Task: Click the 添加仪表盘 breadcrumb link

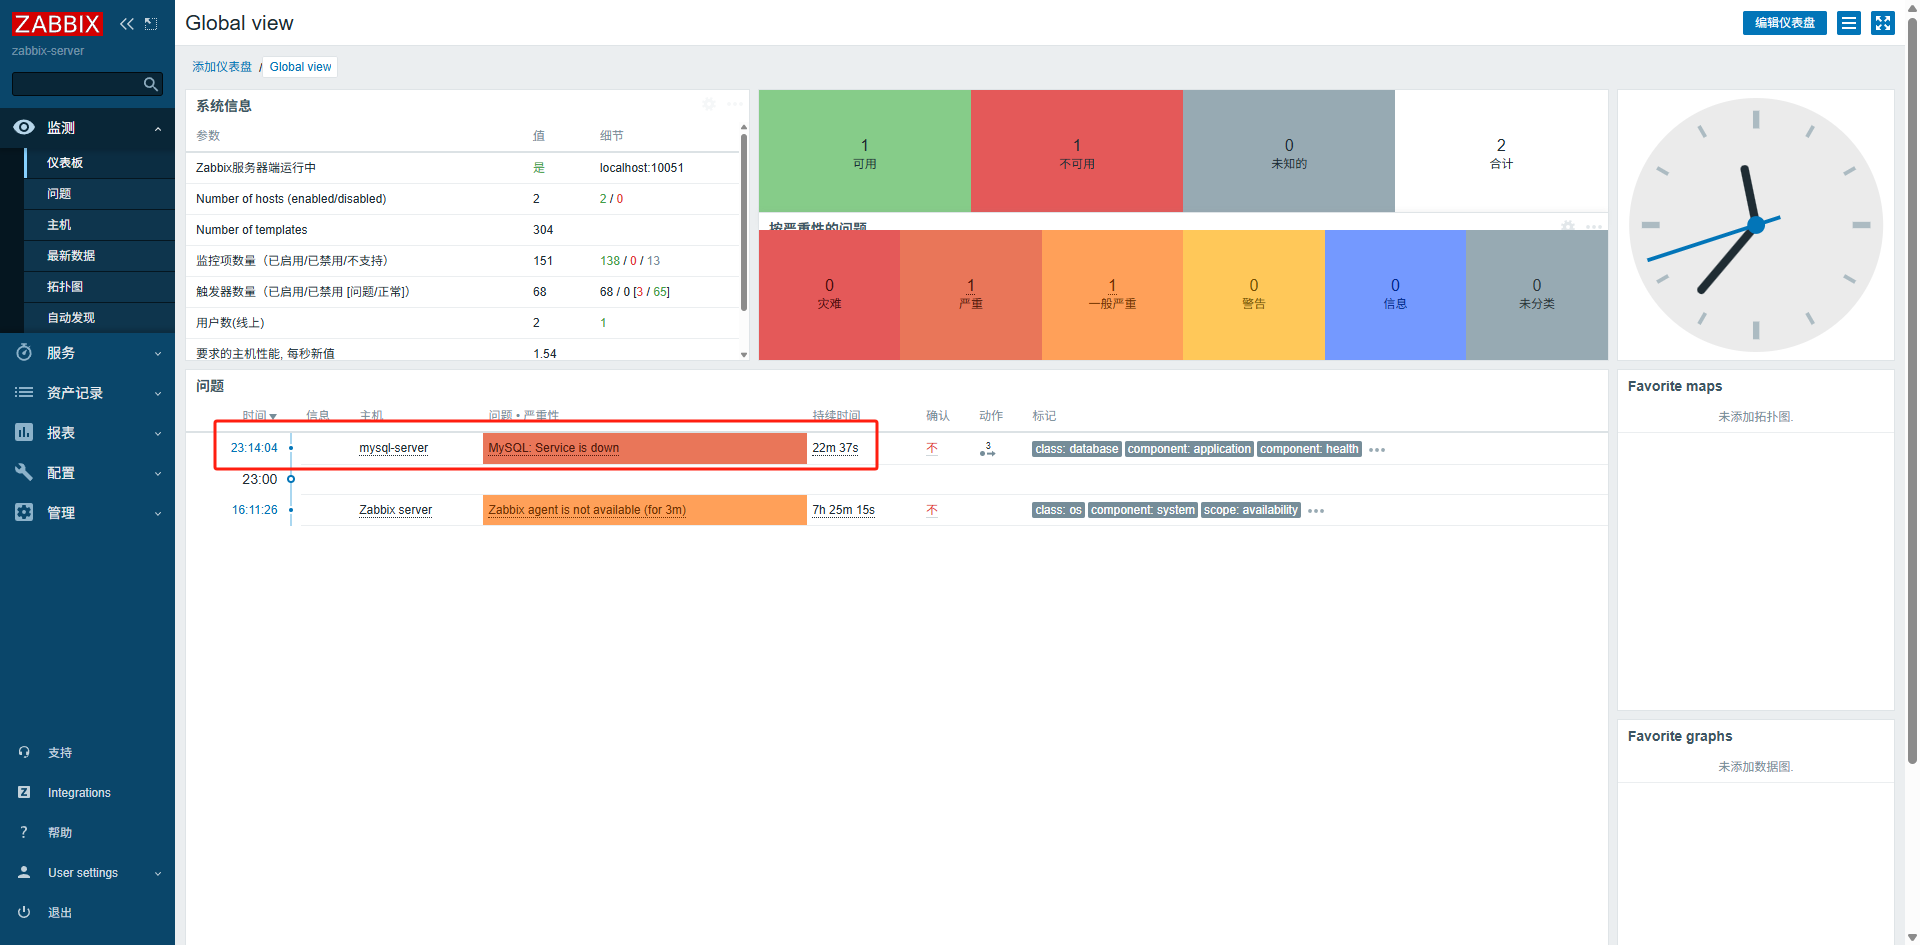Action: (x=222, y=67)
